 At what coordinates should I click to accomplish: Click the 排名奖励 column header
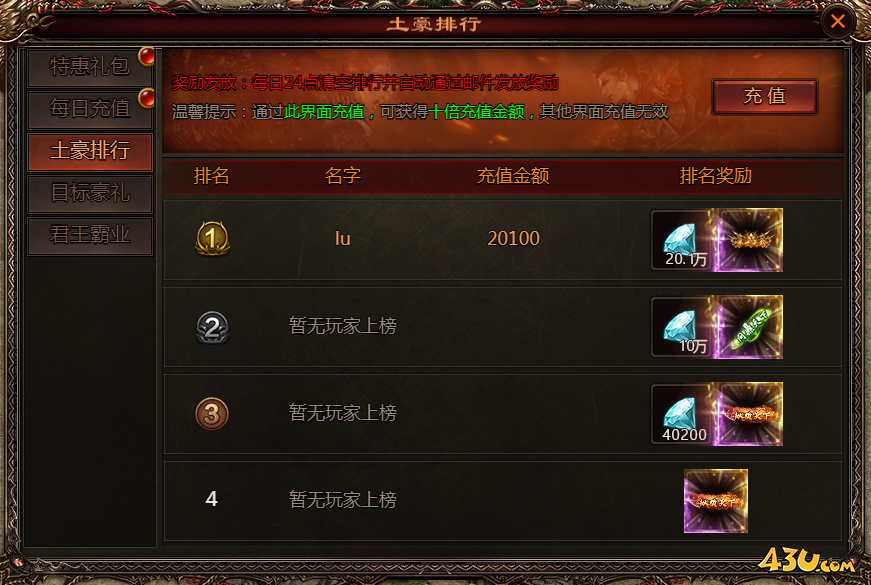(x=715, y=176)
